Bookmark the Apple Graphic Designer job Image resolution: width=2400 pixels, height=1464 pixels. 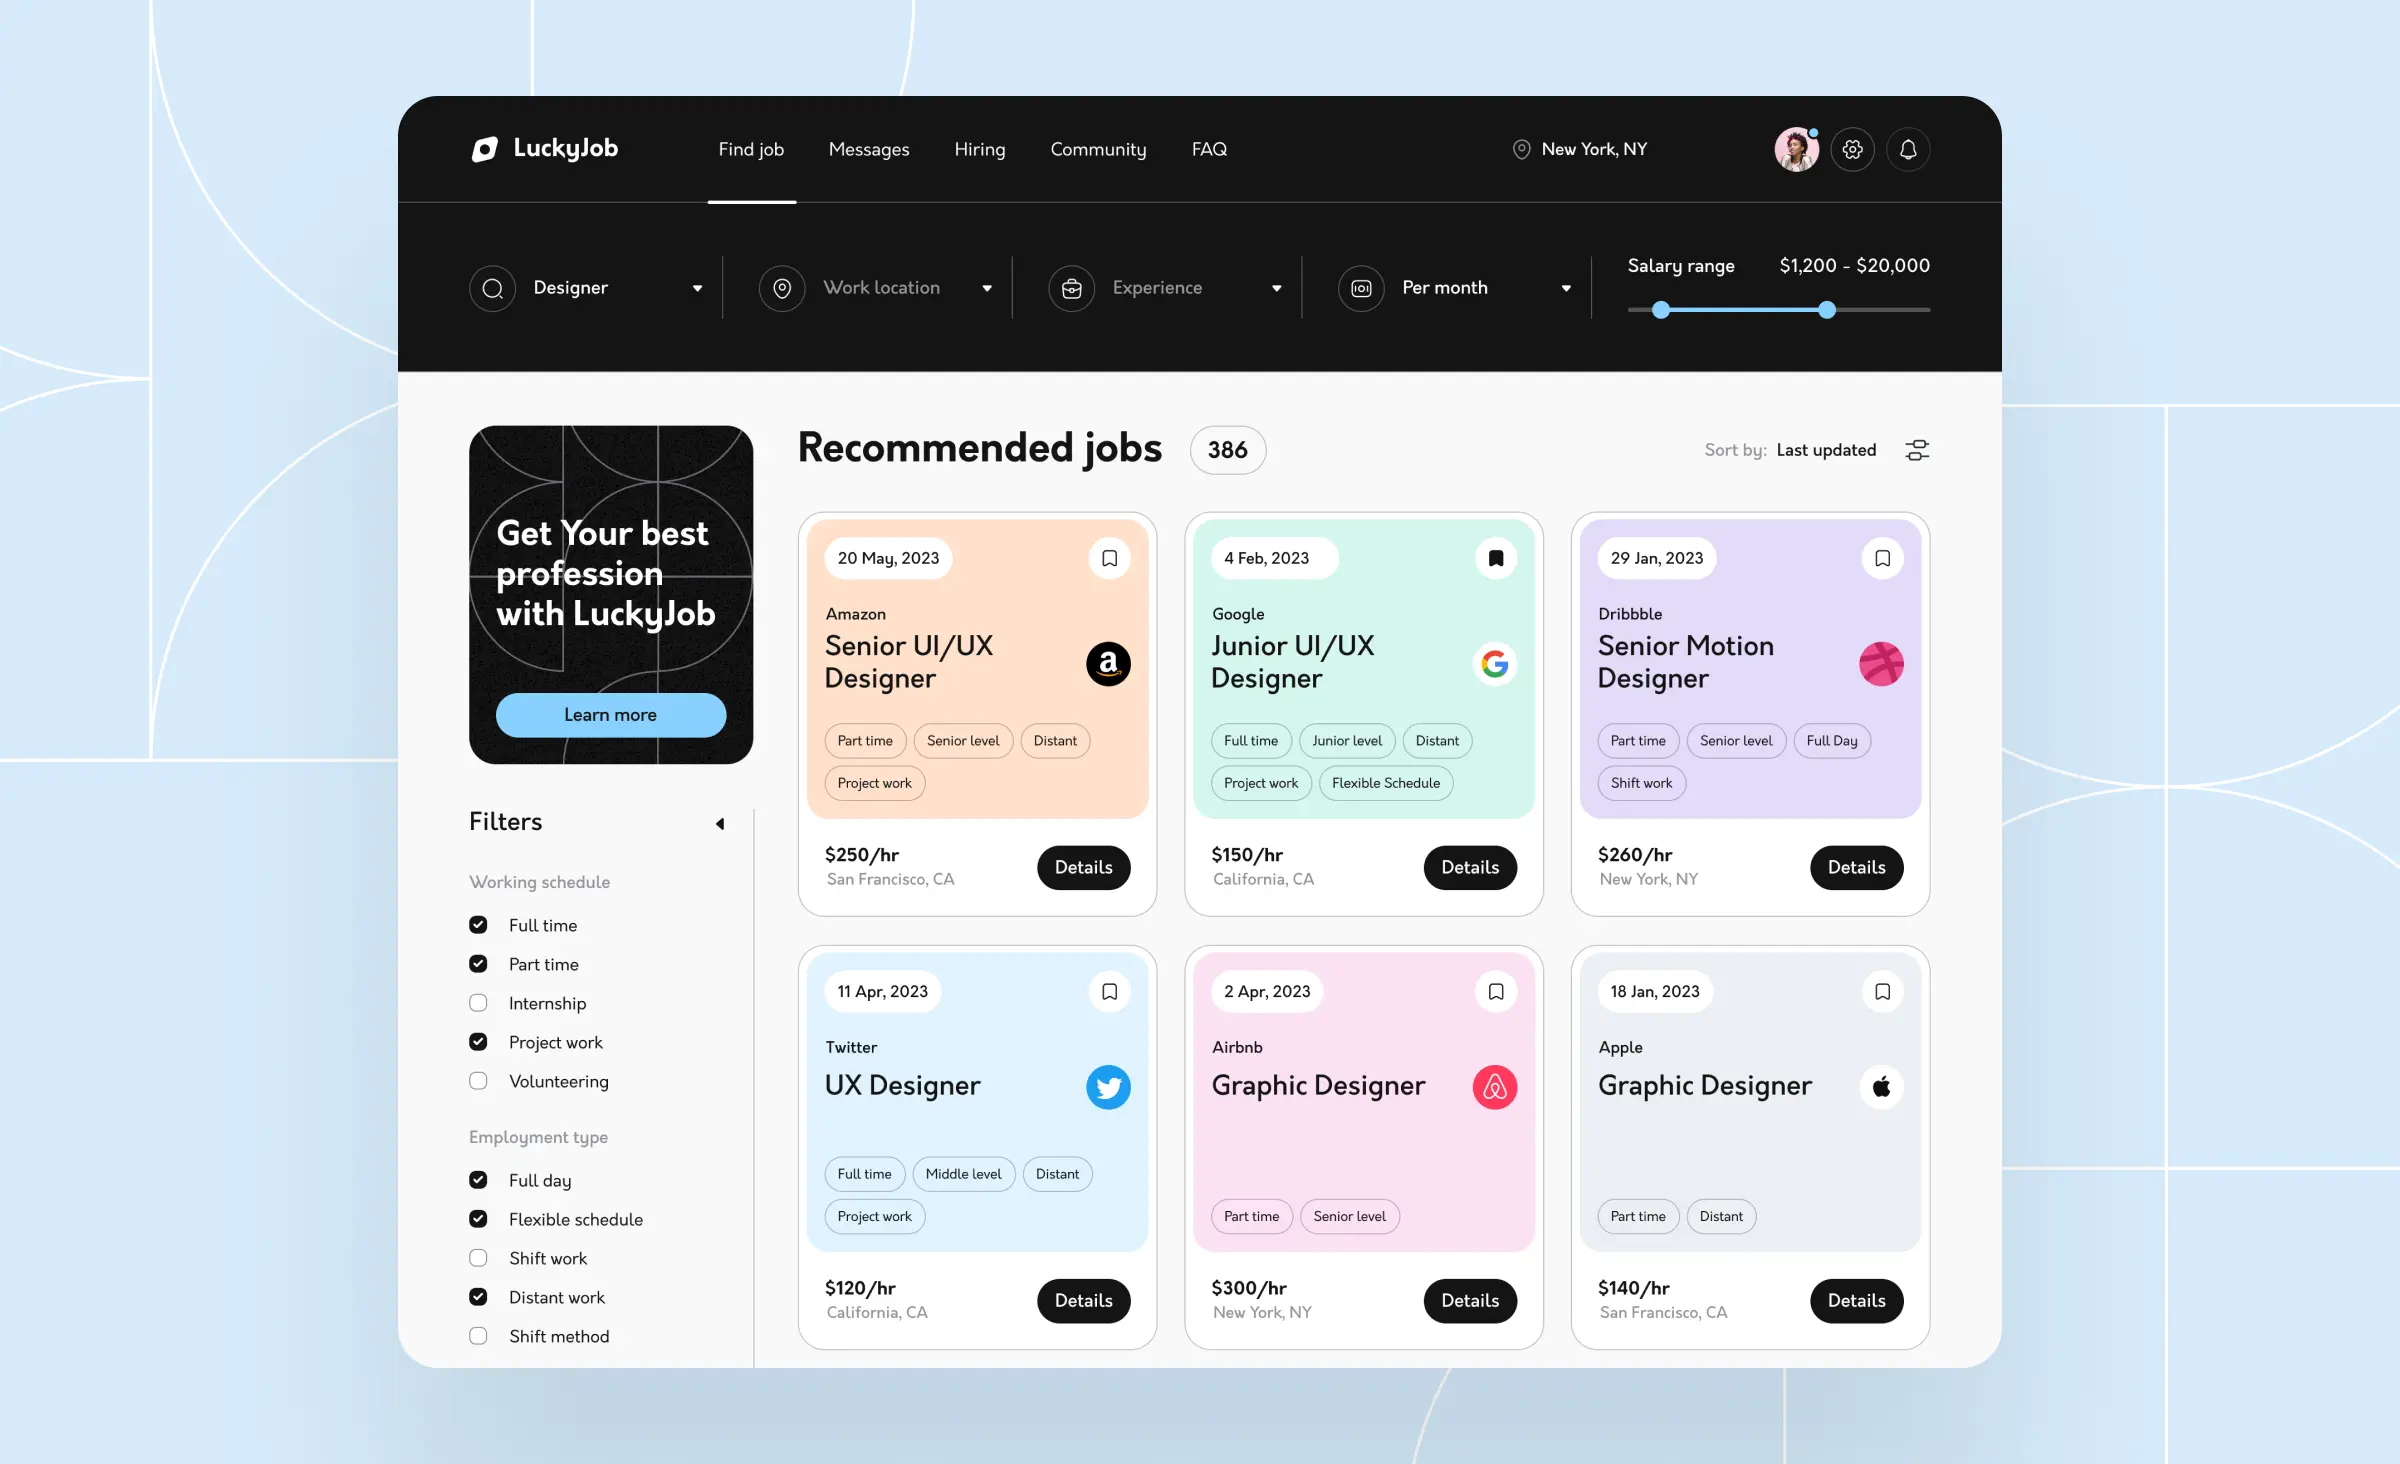click(x=1882, y=991)
